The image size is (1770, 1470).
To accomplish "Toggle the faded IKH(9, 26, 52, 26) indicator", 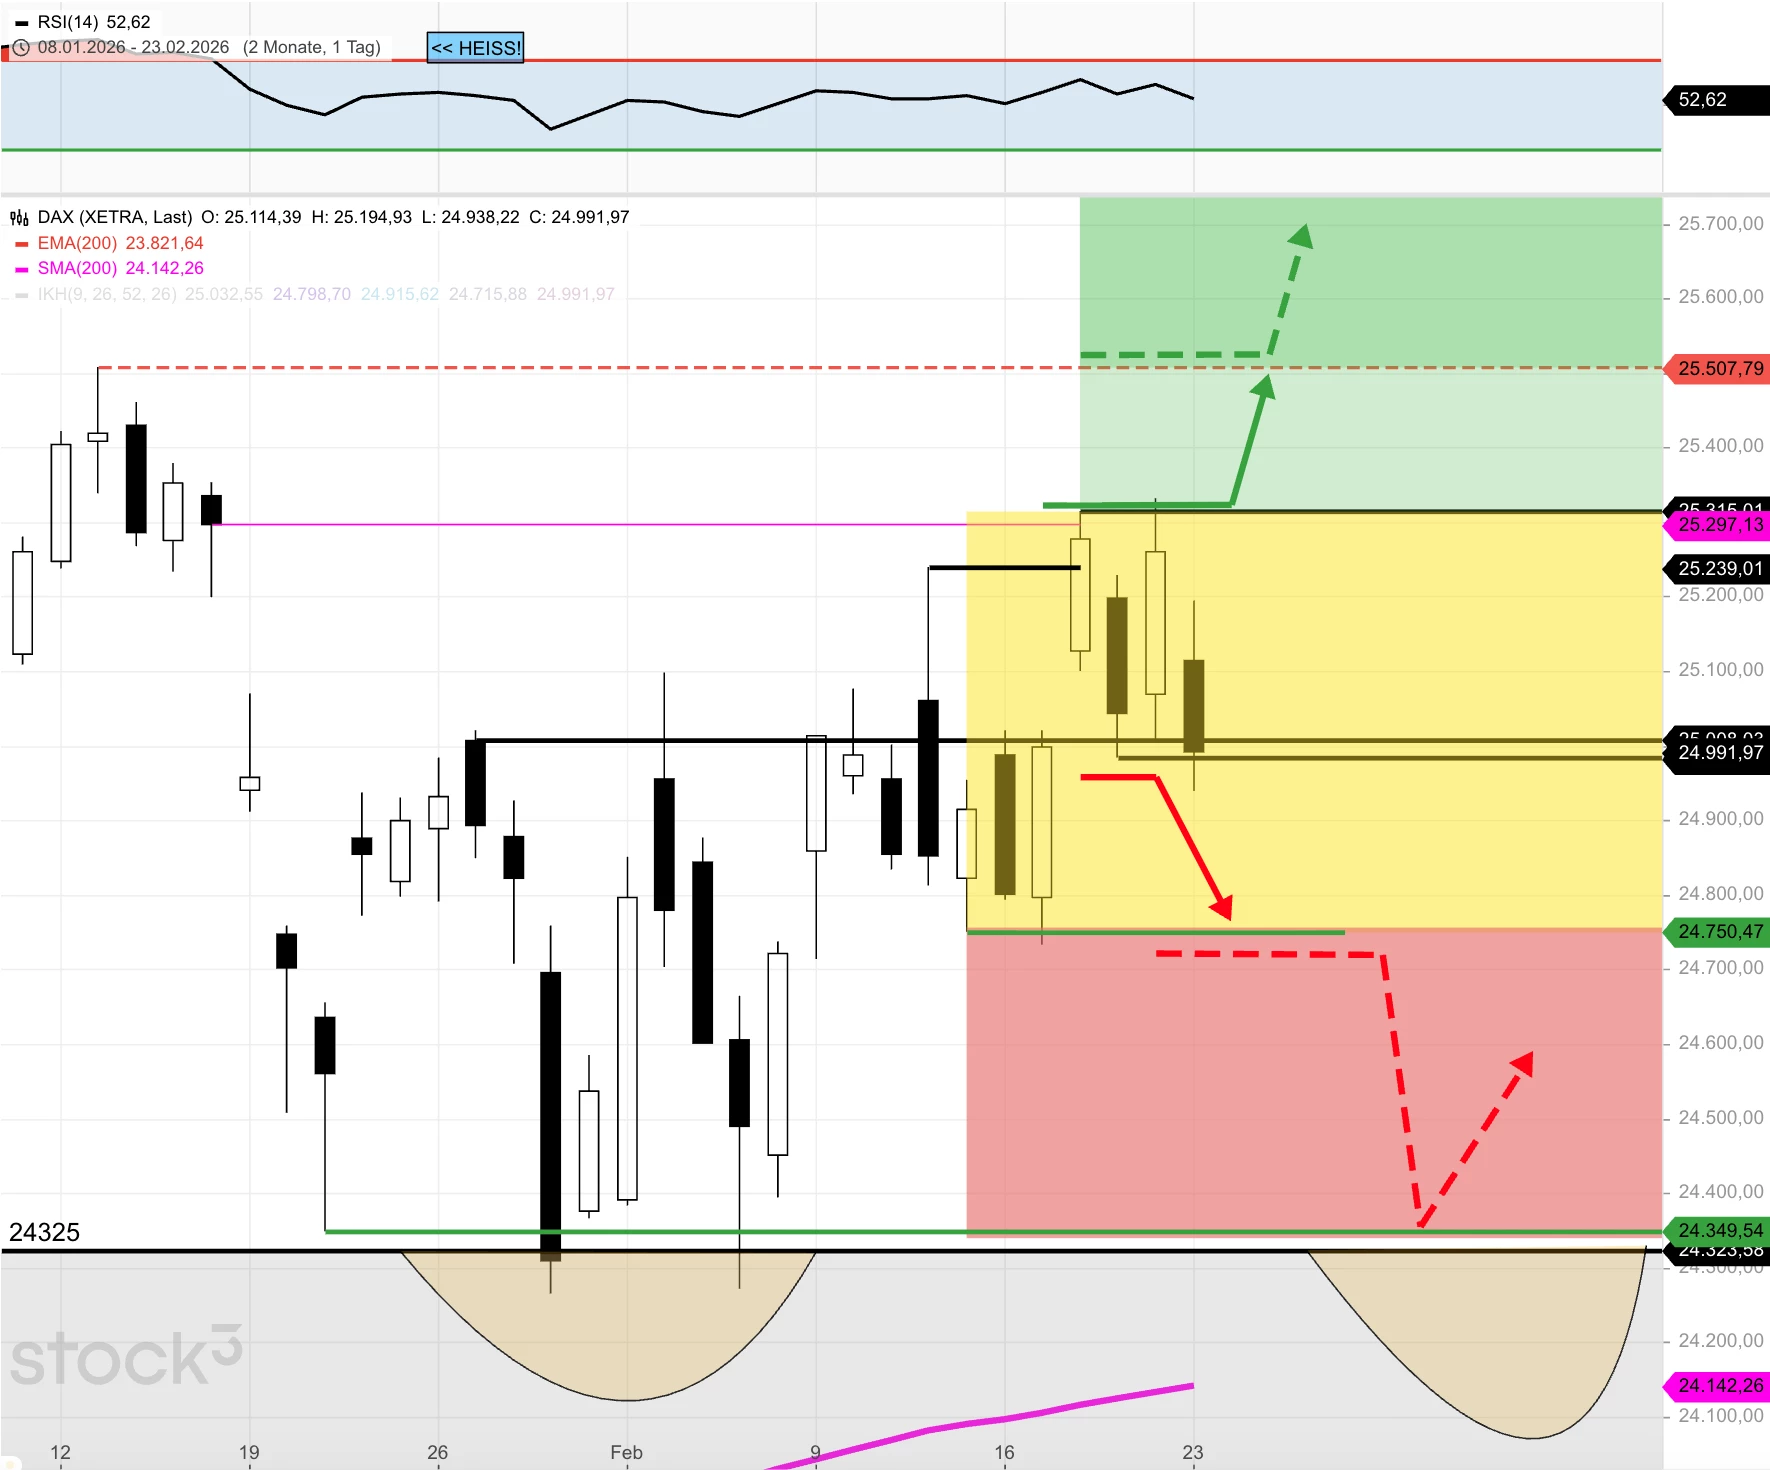I will (x=107, y=295).
